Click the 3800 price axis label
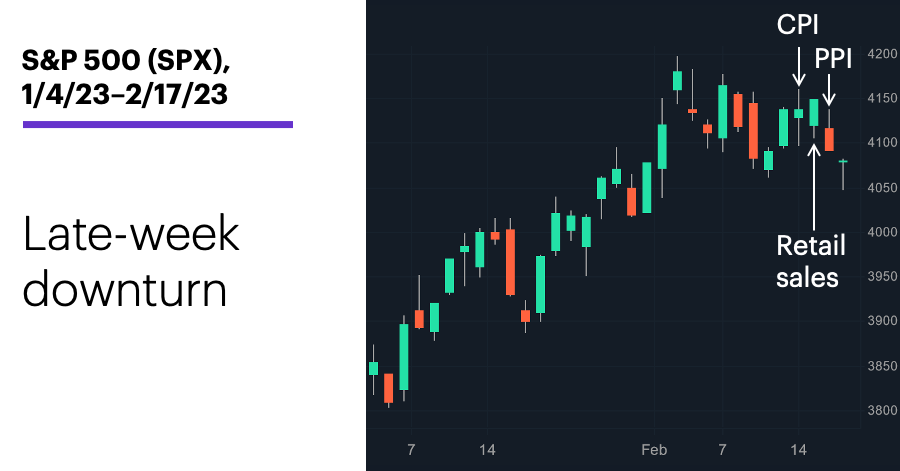Viewport: 900px width, 471px height. point(882,410)
